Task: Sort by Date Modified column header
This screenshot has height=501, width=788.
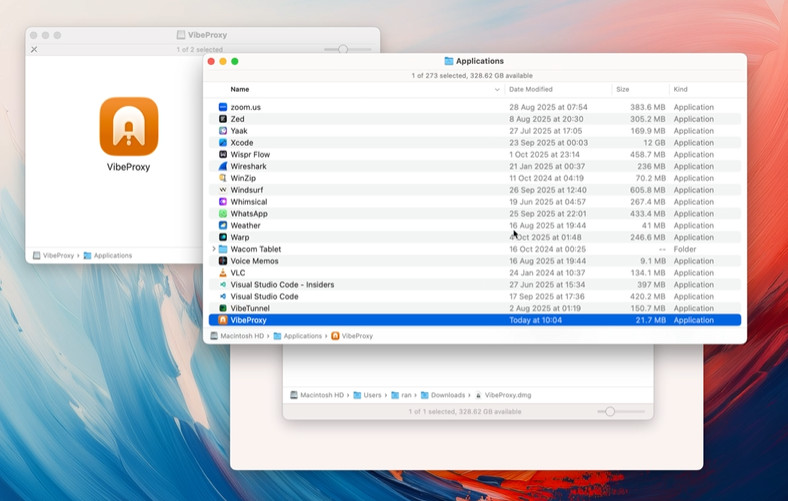Action: [x=531, y=89]
